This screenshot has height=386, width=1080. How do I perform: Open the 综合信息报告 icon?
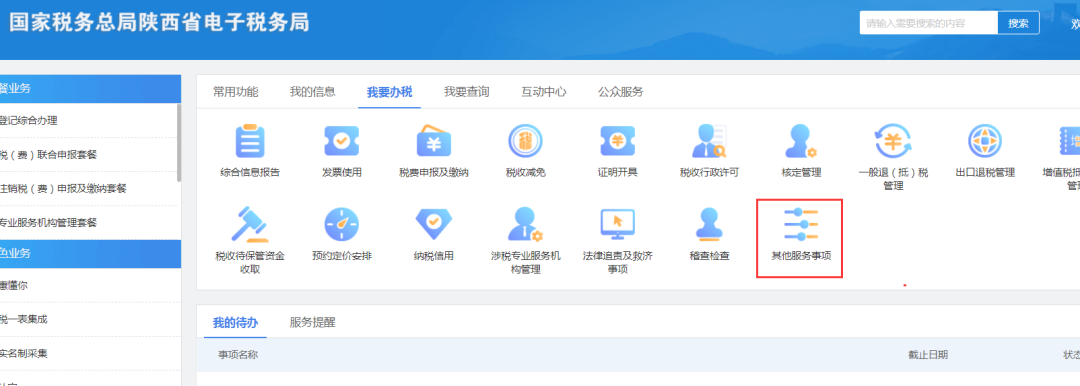pyautogui.click(x=249, y=141)
